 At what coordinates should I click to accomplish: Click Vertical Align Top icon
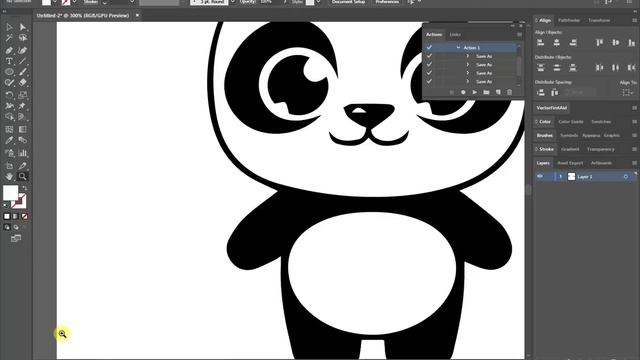(599, 42)
